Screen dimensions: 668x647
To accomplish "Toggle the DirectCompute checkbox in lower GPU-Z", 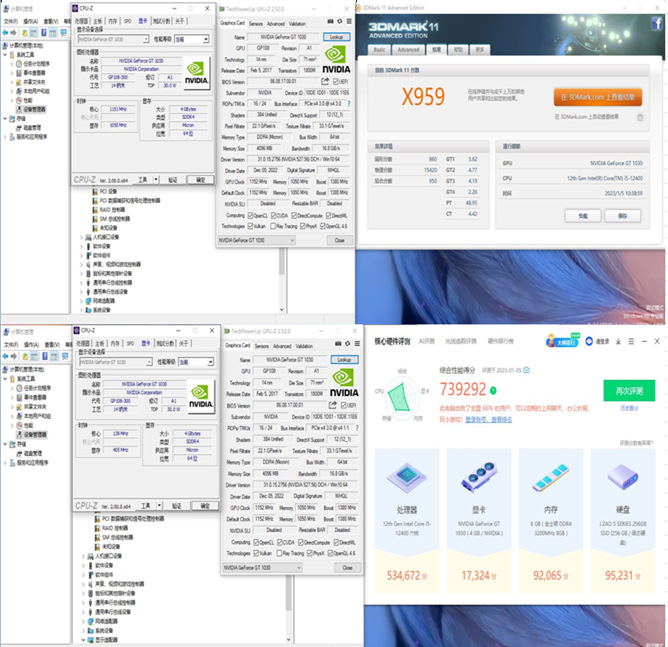I will click(x=301, y=542).
